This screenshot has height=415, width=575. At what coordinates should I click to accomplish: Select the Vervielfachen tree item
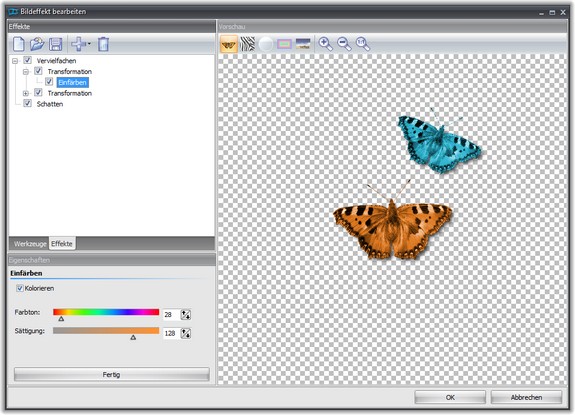click(56, 61)
